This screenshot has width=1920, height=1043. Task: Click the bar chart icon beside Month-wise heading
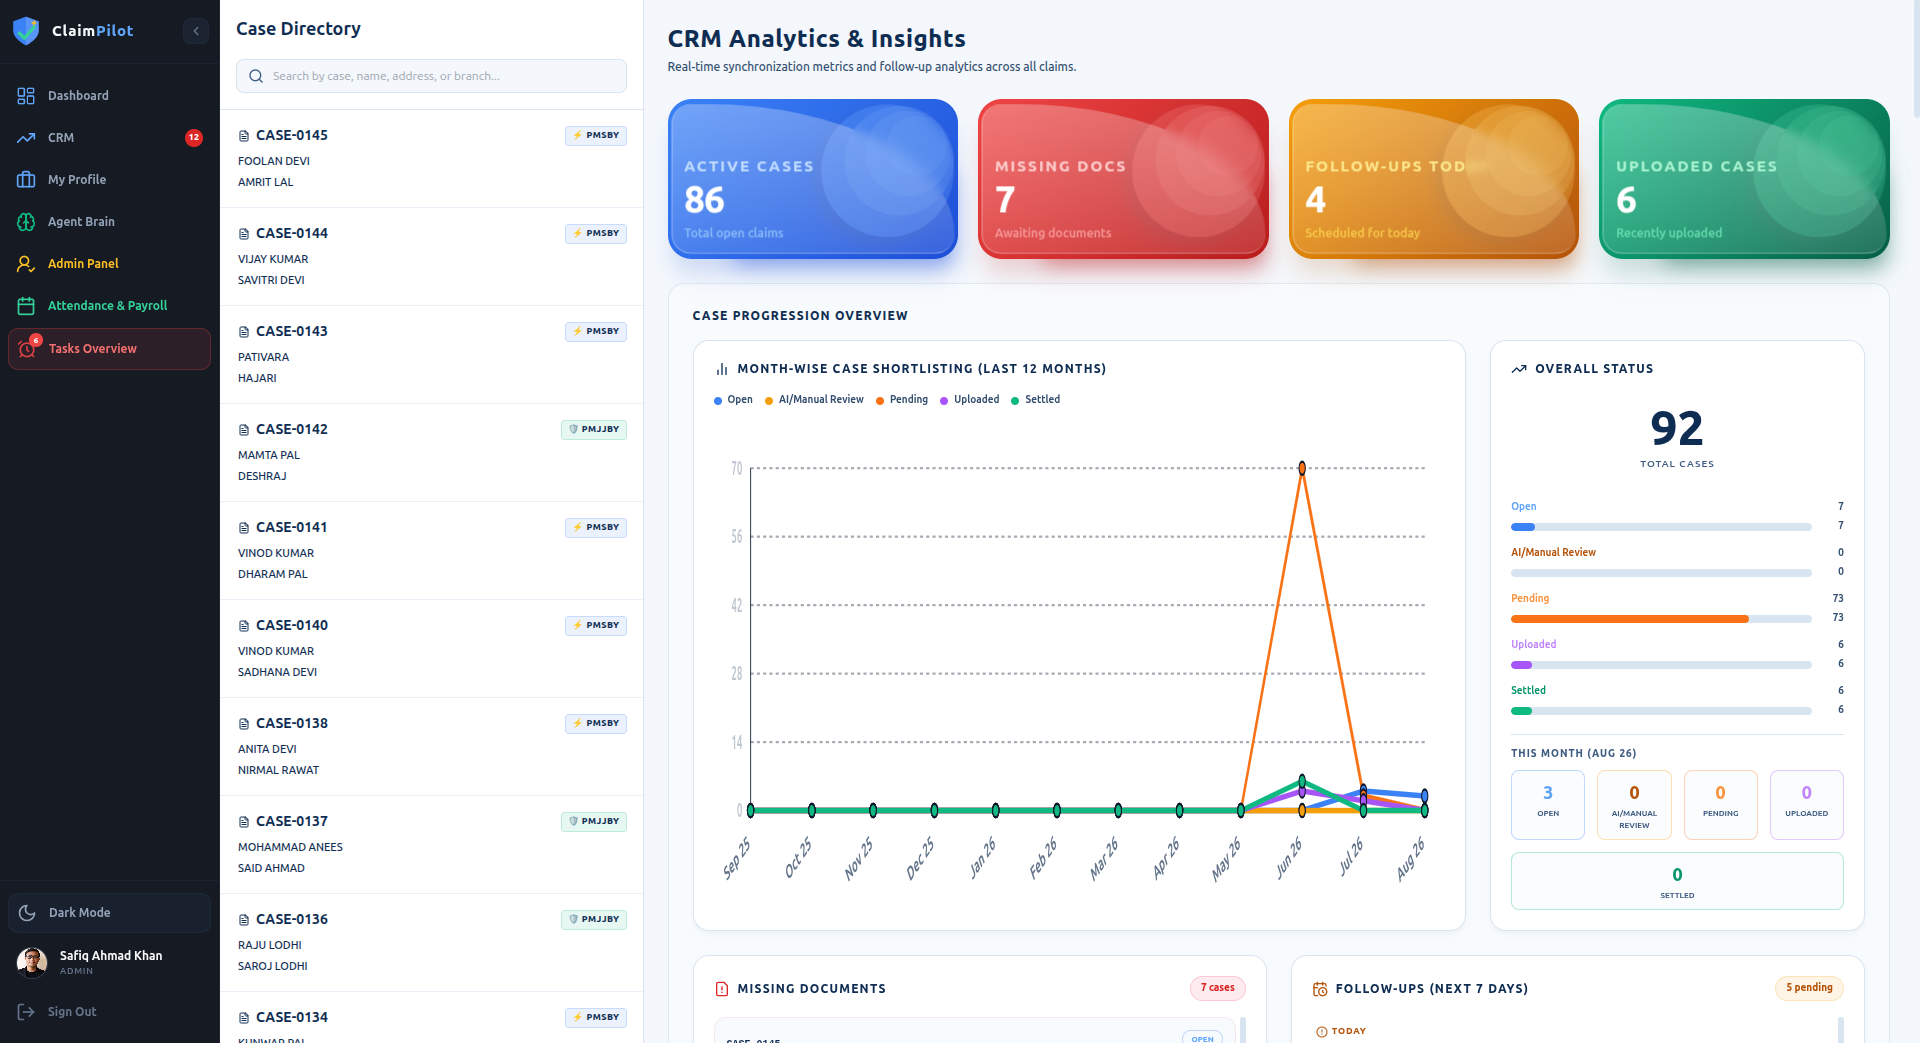pyautogui.click(x=722, y=369)
